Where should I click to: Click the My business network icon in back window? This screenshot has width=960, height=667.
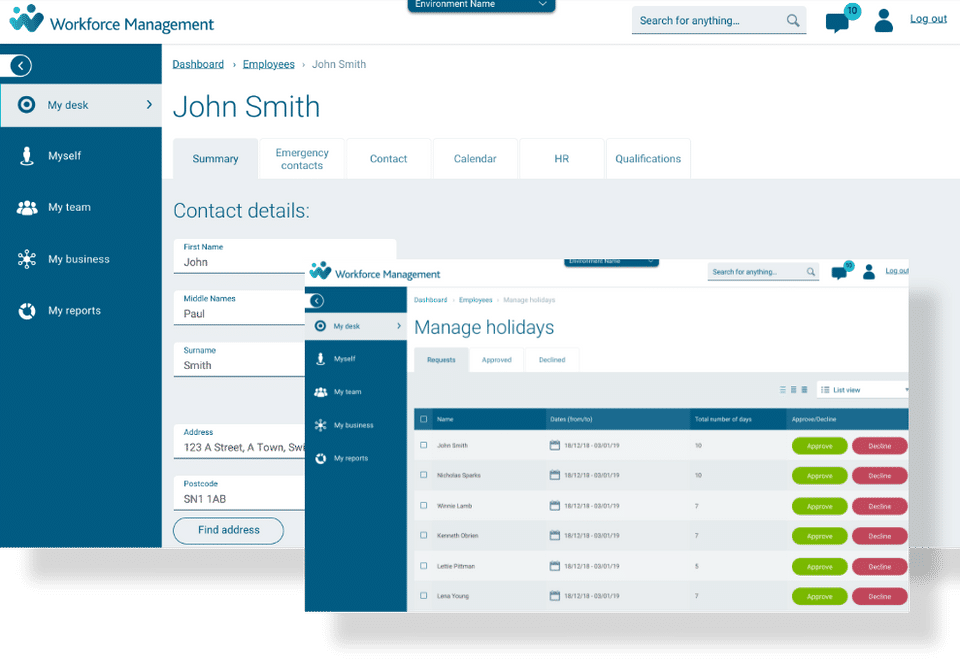coord(27,259)
